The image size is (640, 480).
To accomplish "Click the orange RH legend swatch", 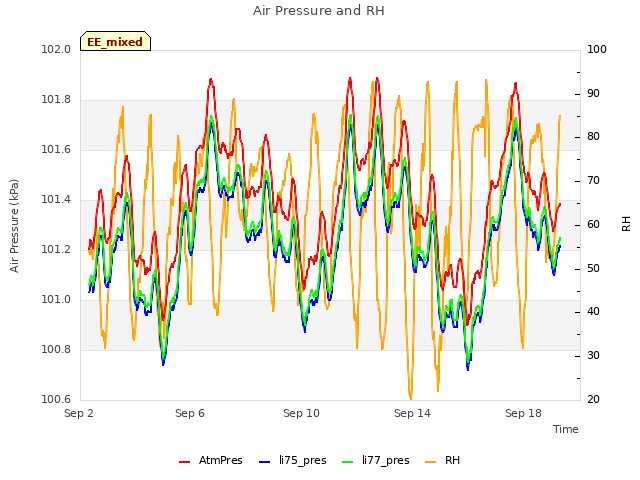I will click(x=431, y=462).
